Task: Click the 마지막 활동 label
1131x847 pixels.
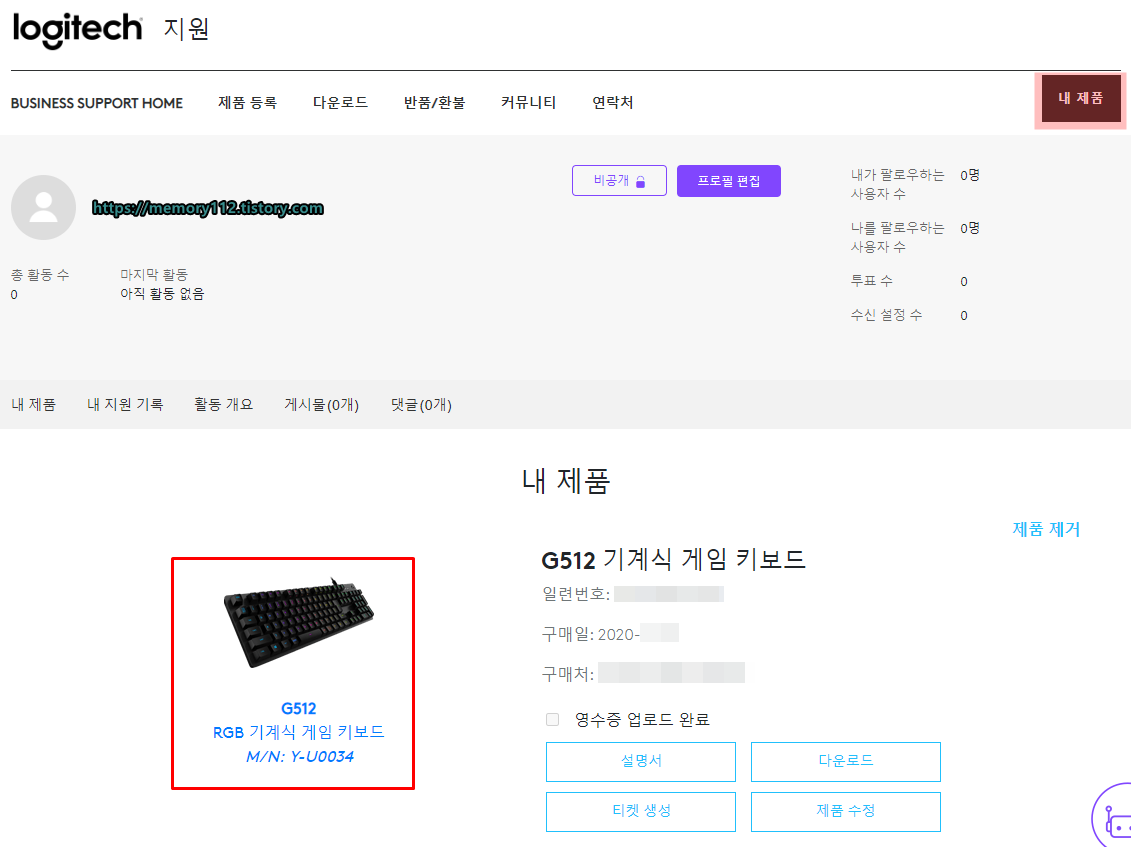Action: tap(154, 275)
